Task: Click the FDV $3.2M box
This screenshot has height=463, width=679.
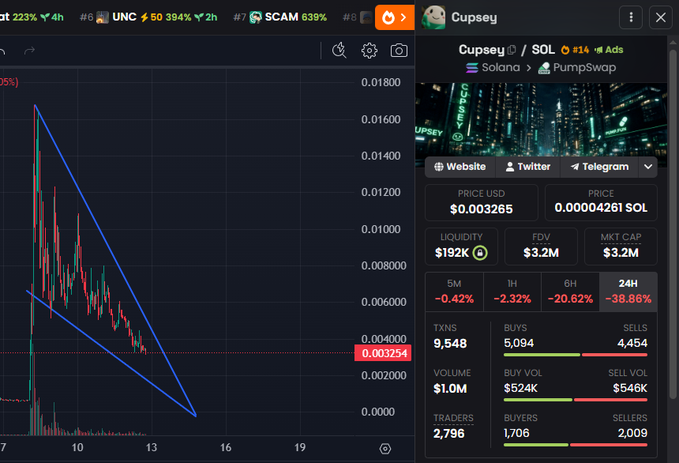Action: coord(541,246)
